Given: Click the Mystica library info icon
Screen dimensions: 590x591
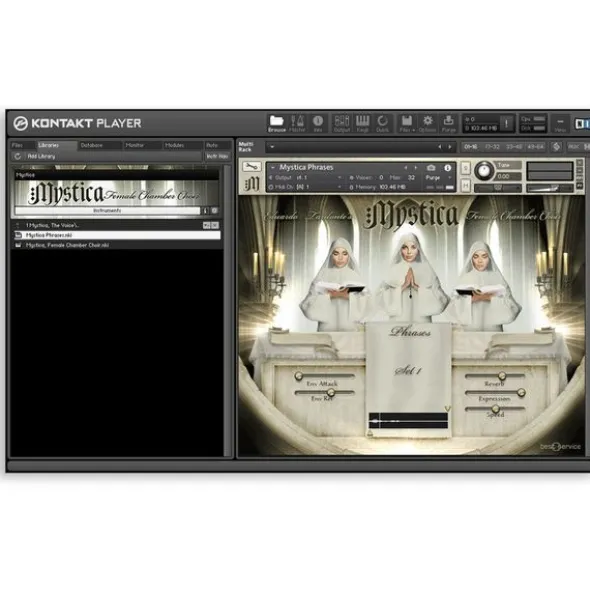Looking at the screenshot, I should click(x=205, y=211).
